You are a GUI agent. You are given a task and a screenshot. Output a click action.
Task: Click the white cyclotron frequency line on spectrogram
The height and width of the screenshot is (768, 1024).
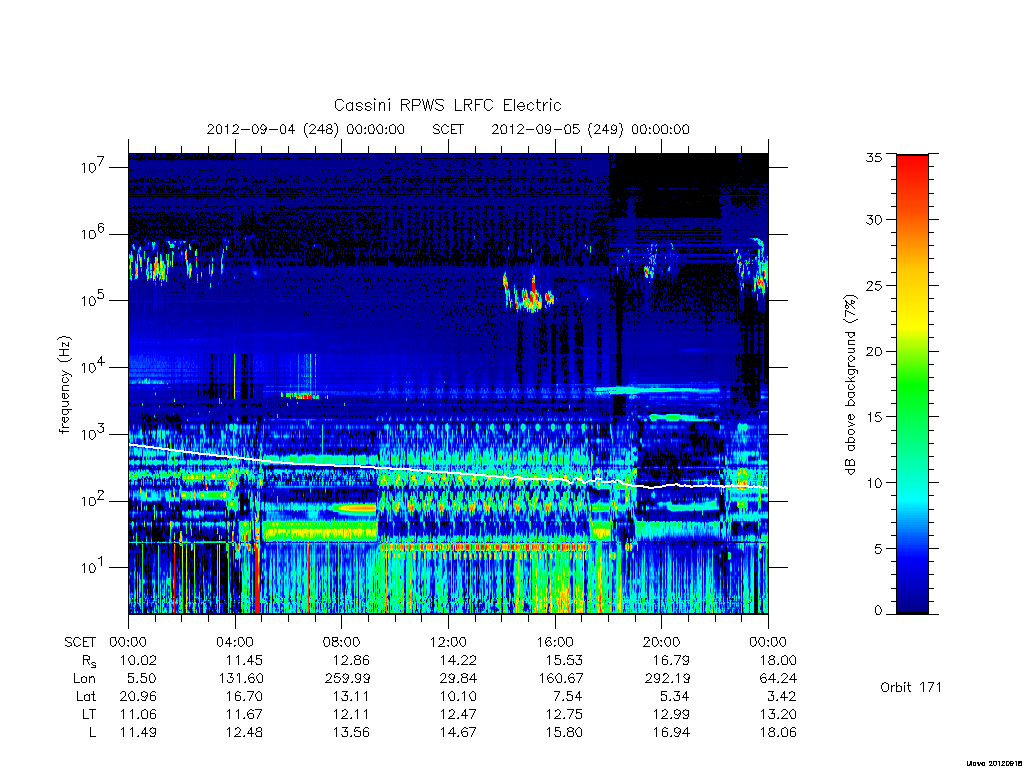448,470
